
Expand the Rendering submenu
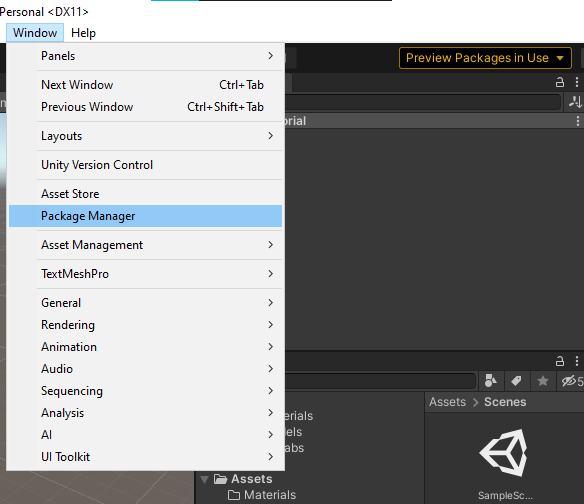pyautogui.click(x=145, y=325)
